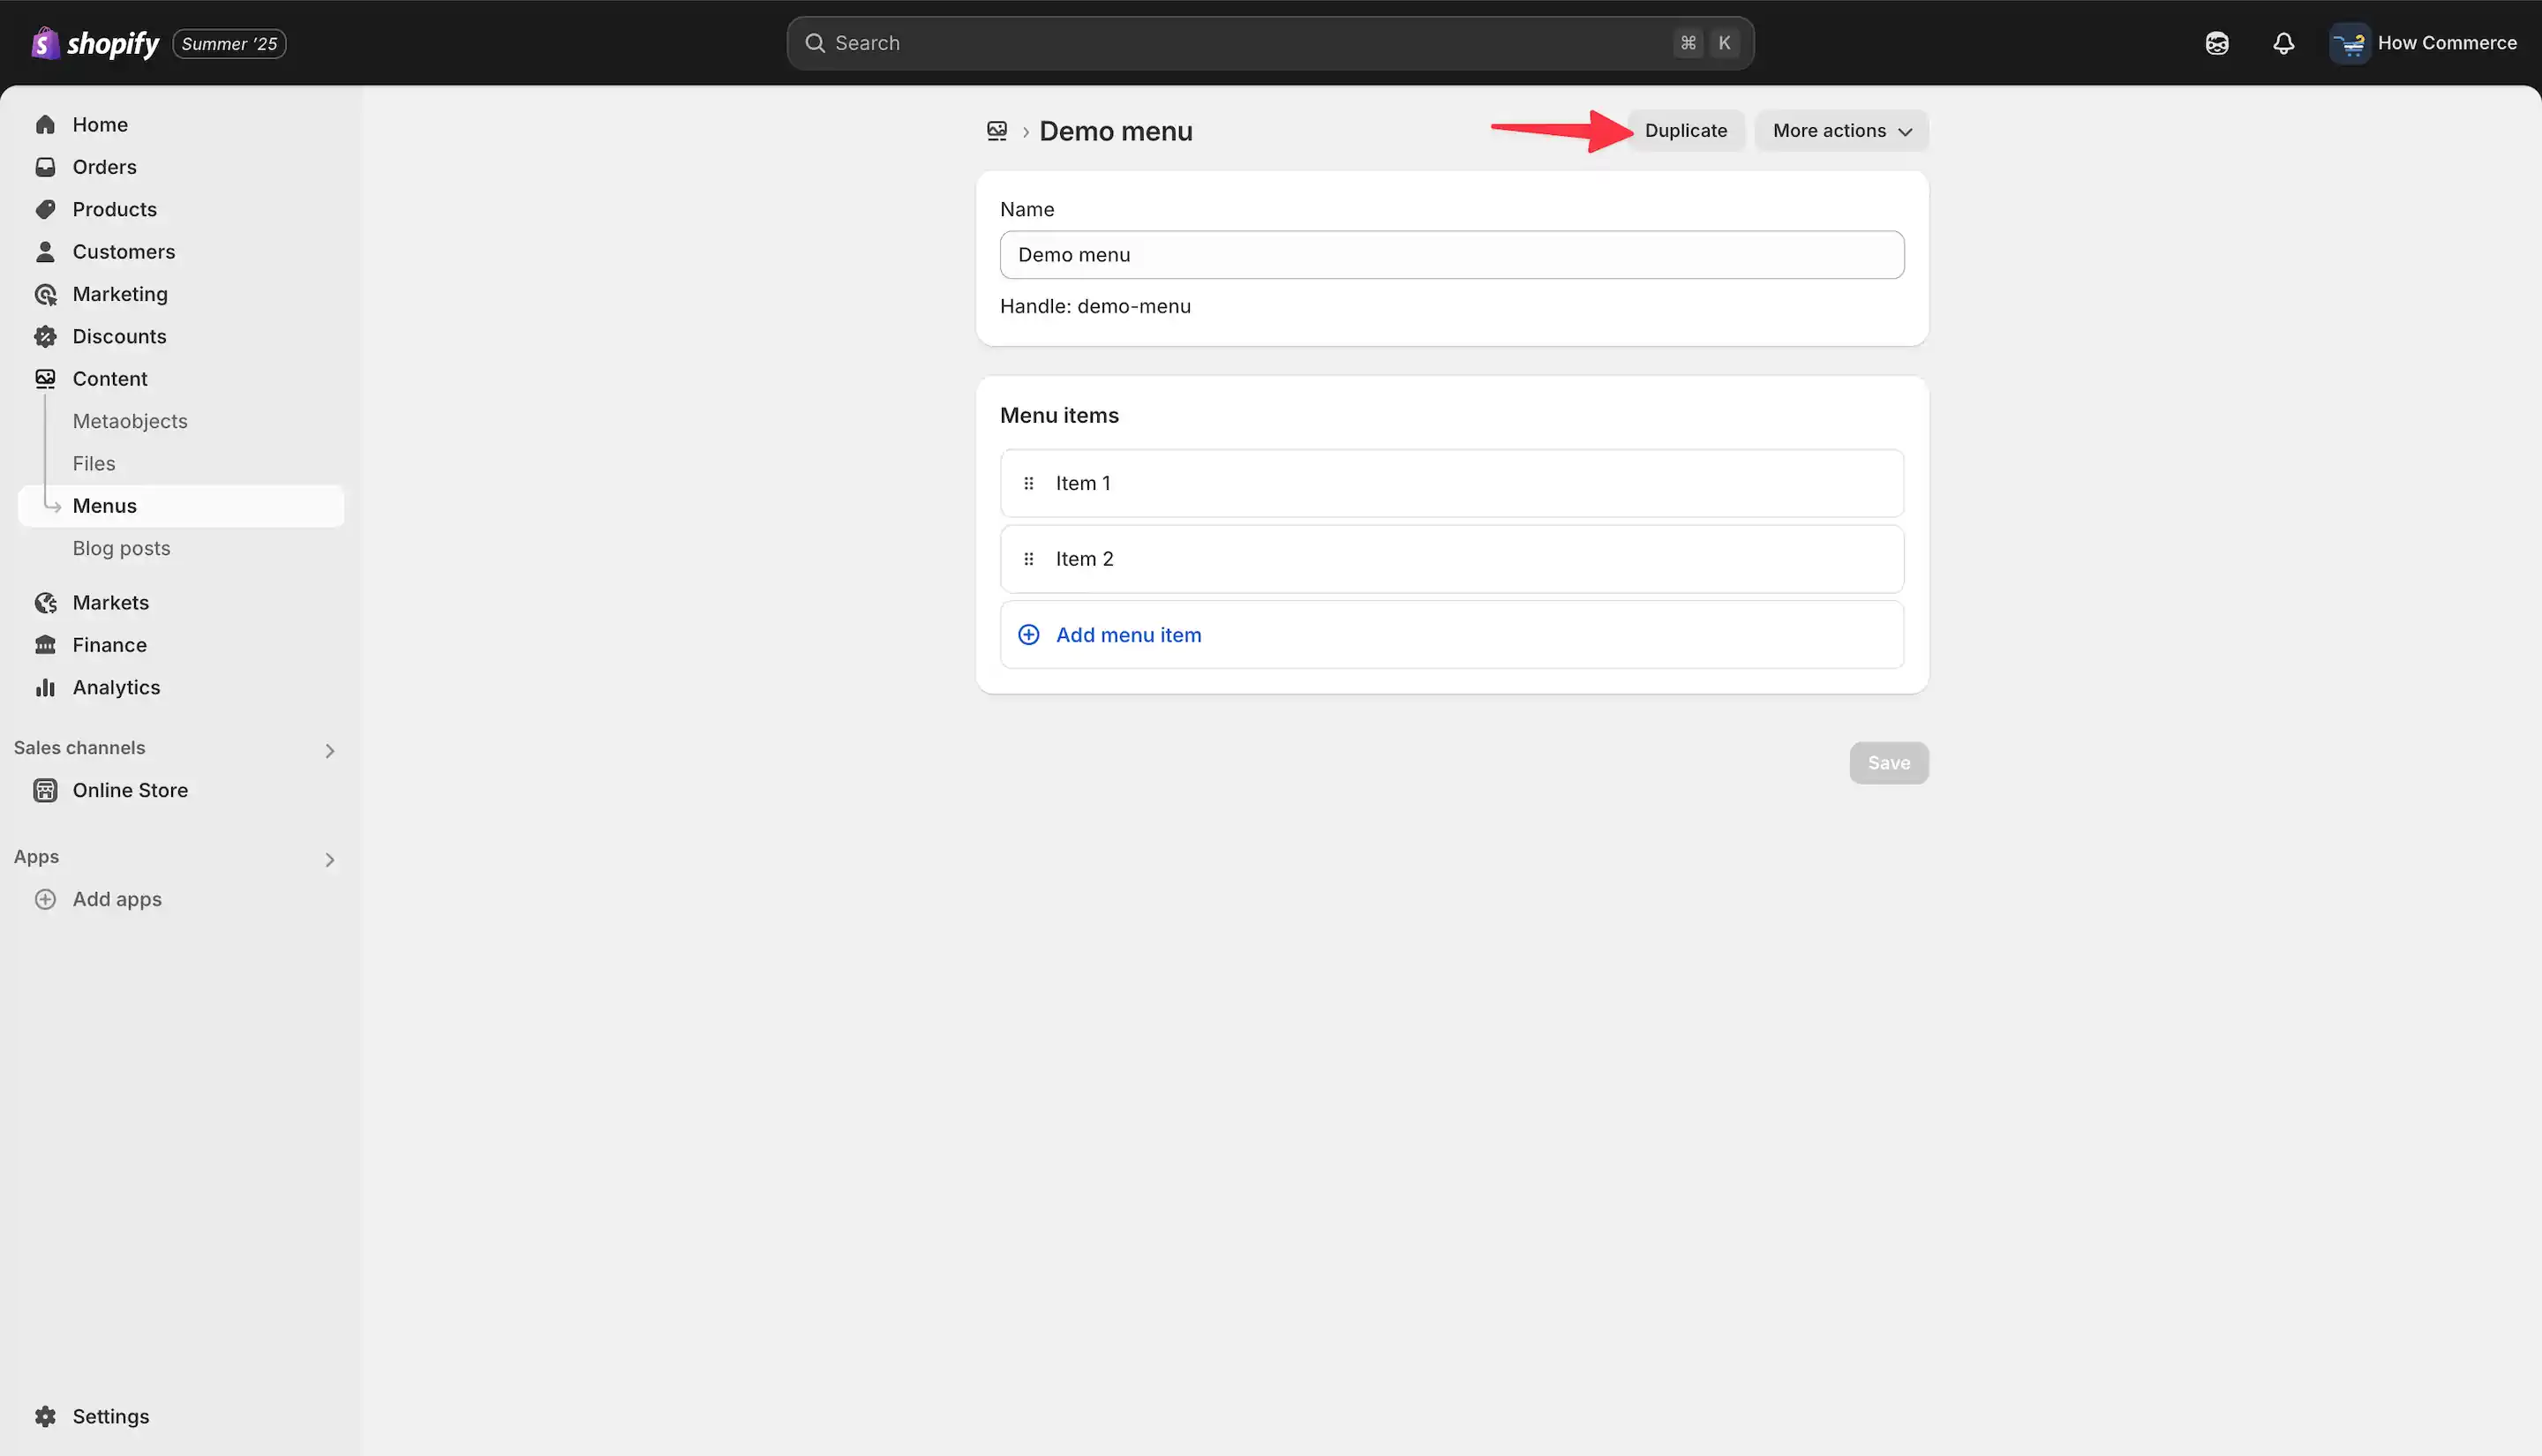Screen dimensions: 2542x1456
Task: Click the Finance bank icon
Action: 45,645
